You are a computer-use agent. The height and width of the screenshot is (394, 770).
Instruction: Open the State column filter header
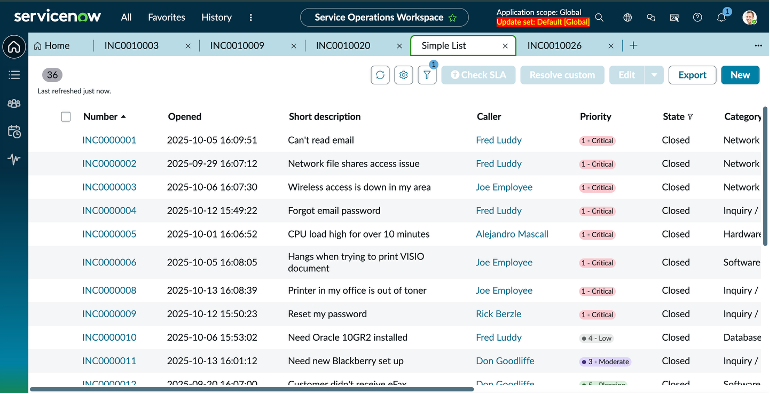(x=678, y=117)
